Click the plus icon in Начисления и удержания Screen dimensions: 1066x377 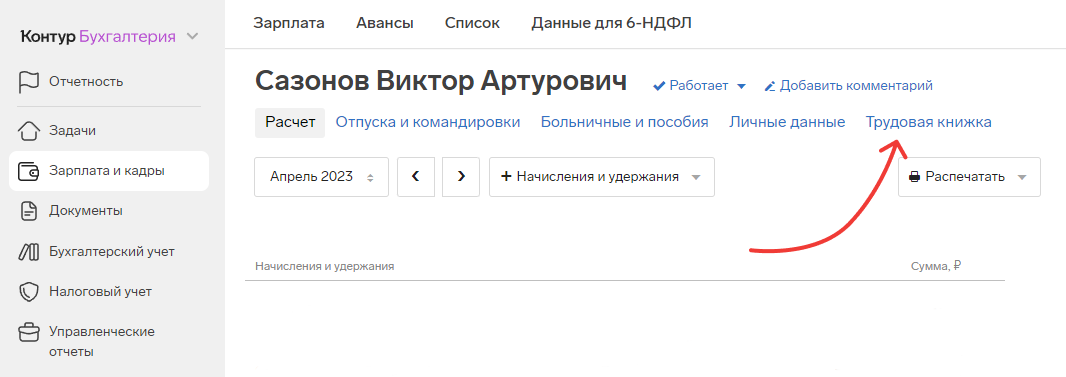tap(506, 177)
